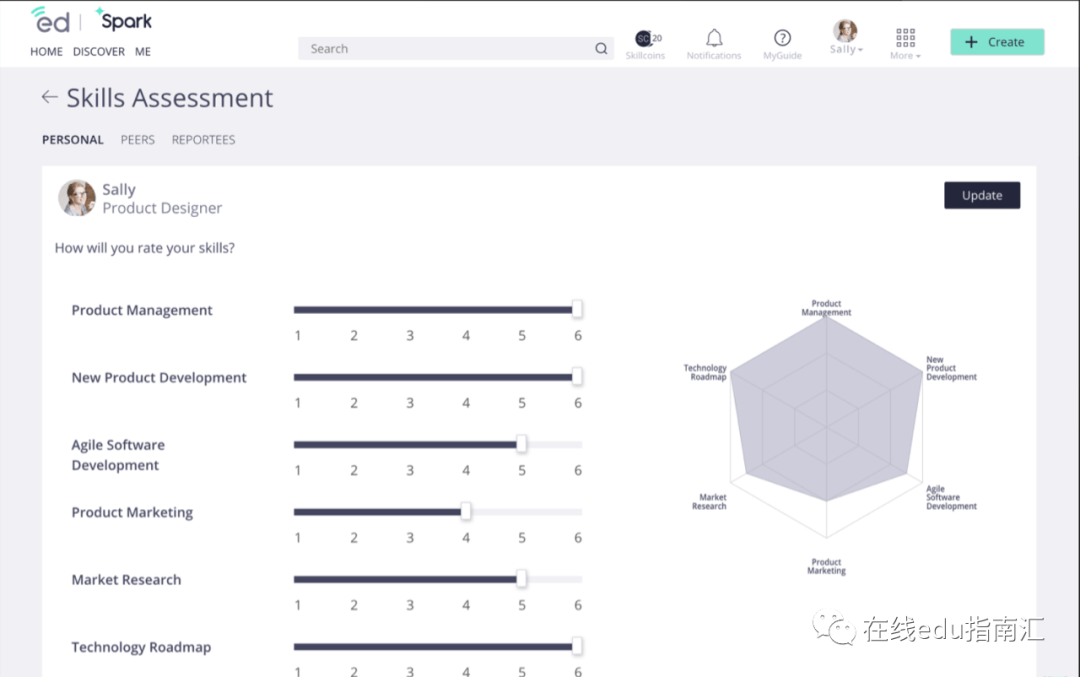Viewport: 1080px width, 677px height.
Task: Click the Create button with plus icon
Action: [x=997, y=42]
